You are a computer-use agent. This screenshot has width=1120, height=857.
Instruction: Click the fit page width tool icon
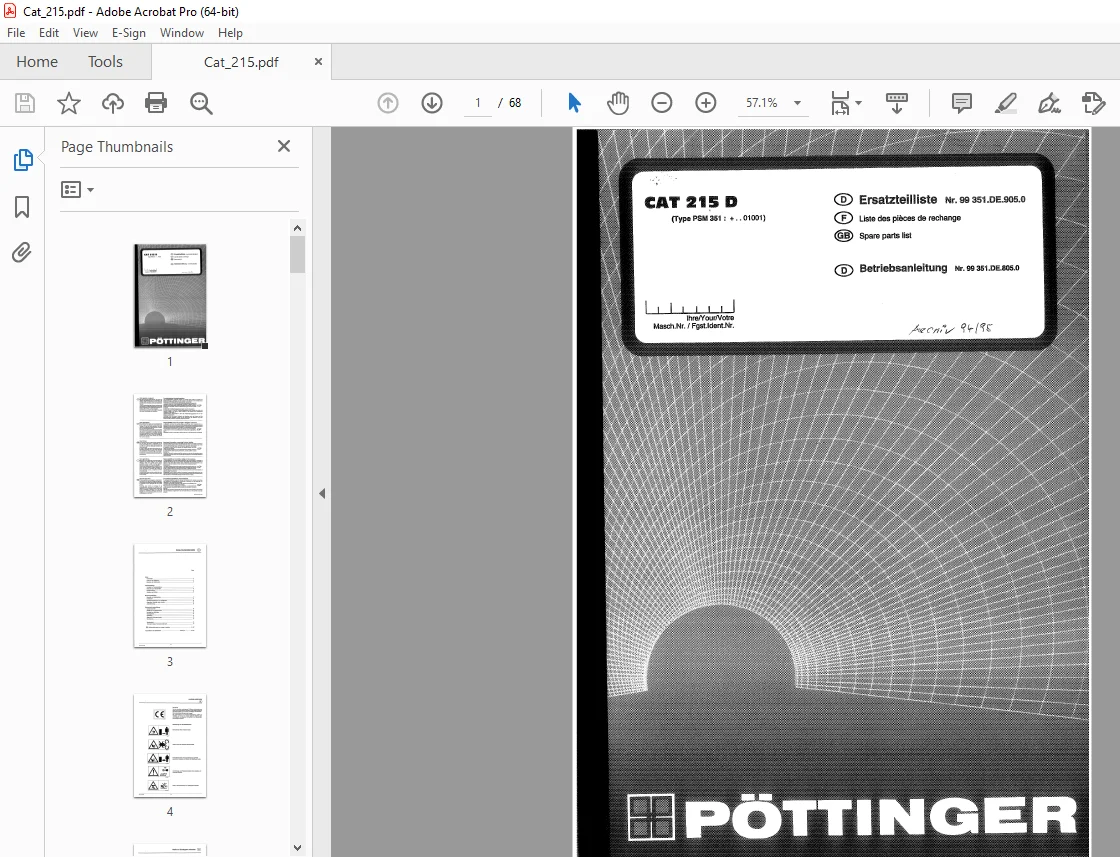(x=840, y=103)
